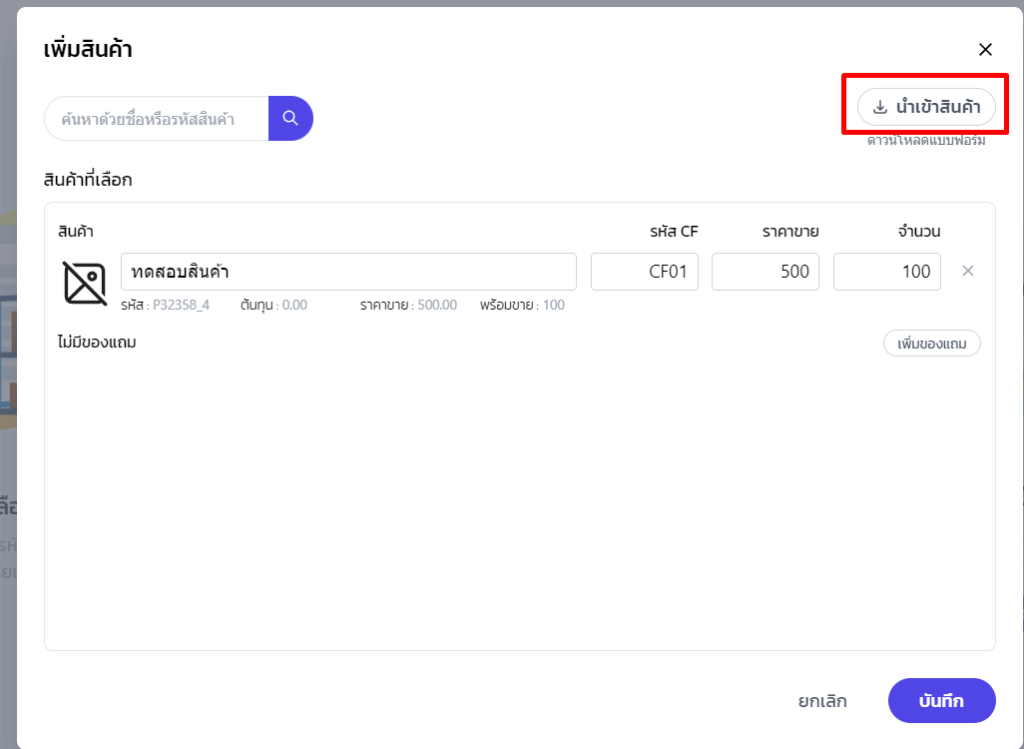Open the ดาวน์โหลดแบบฟอร์ม link
This screenshot has height=749, width=1024.
(x=926, y=141)
